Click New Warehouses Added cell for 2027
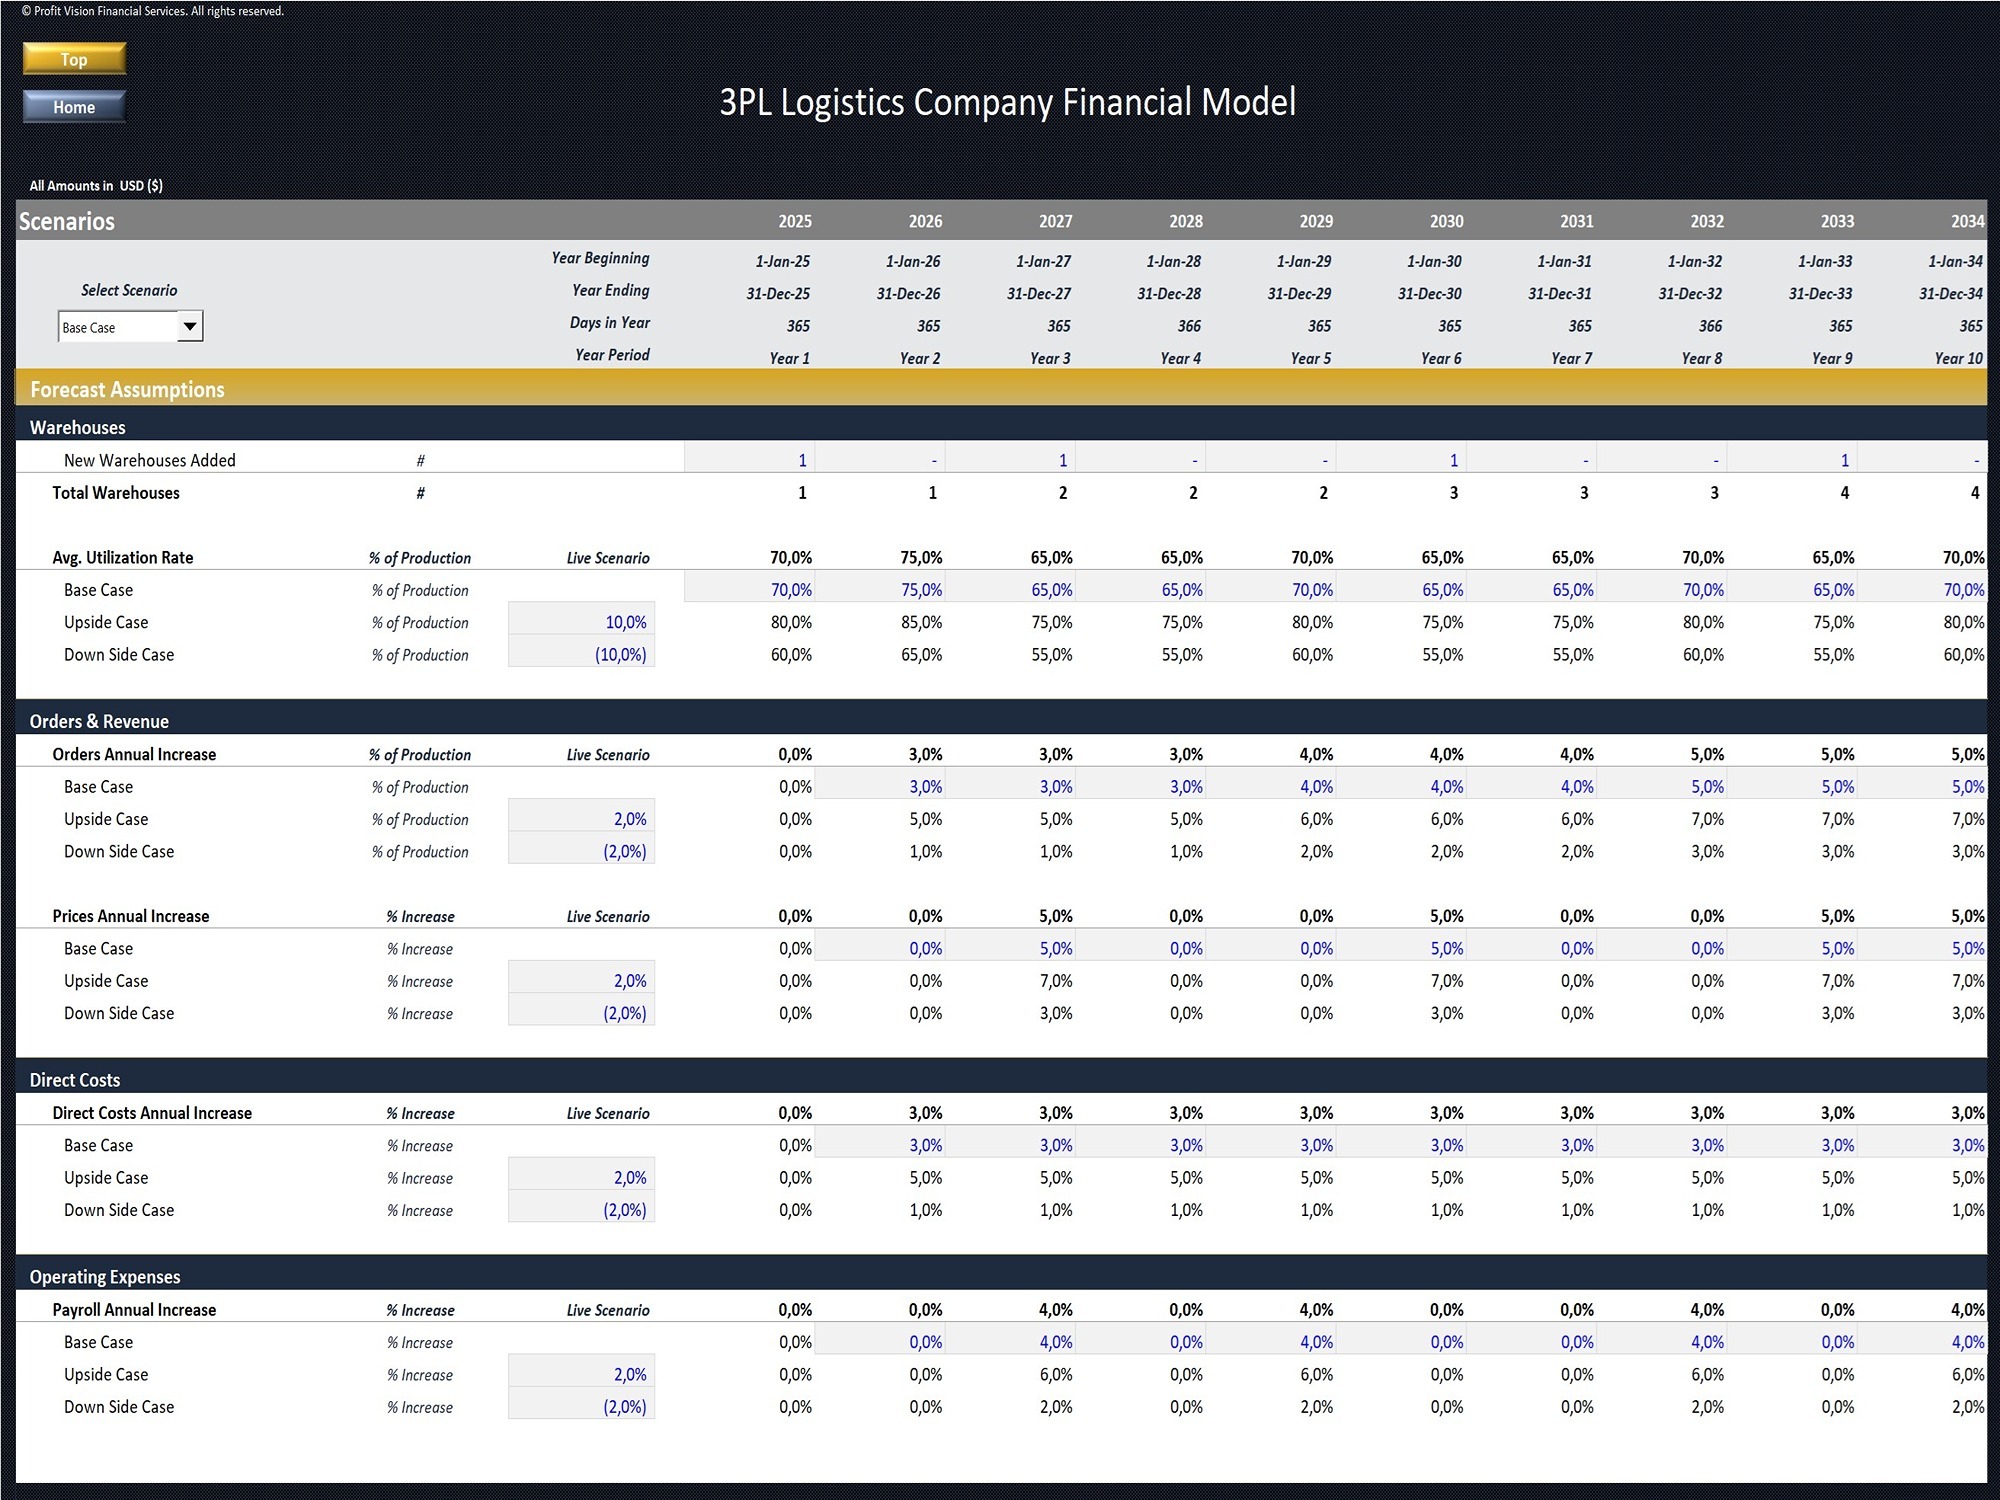The width and height of the screenshot is (2000, 1500). coord(1010,459)
